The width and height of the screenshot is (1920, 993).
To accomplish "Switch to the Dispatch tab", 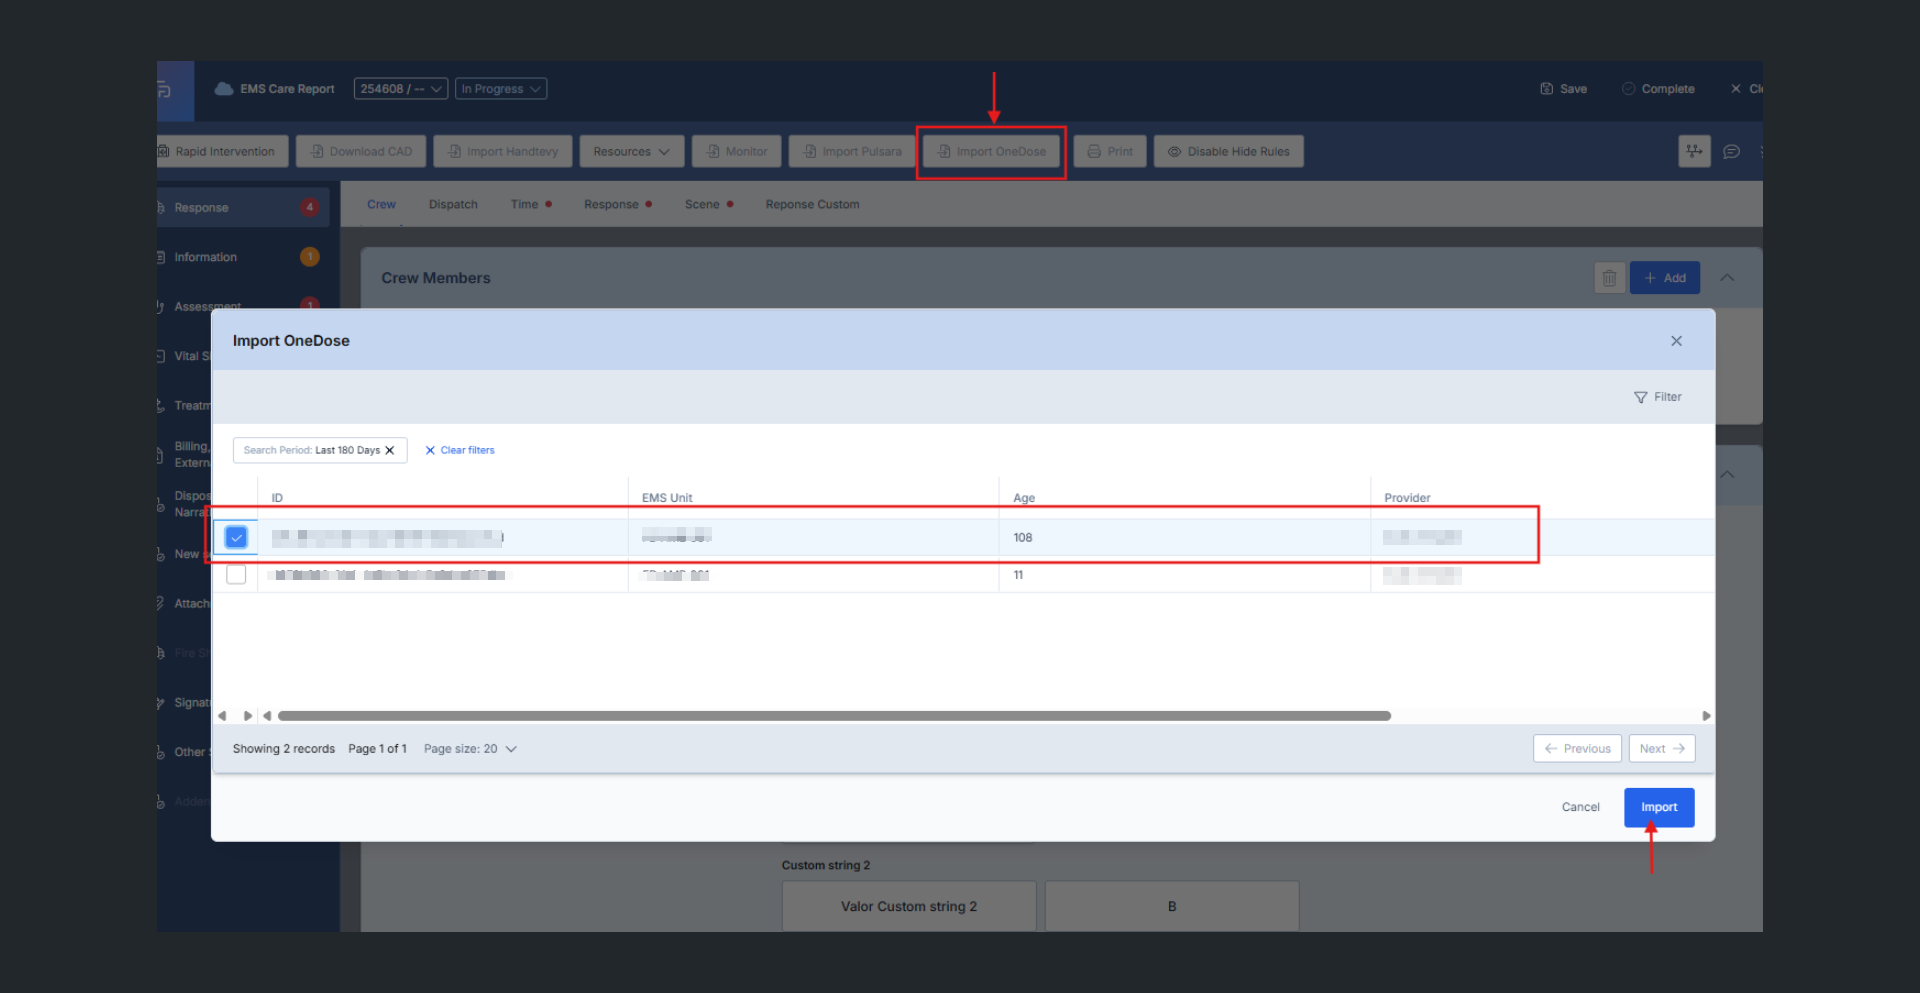I will 453,205.
